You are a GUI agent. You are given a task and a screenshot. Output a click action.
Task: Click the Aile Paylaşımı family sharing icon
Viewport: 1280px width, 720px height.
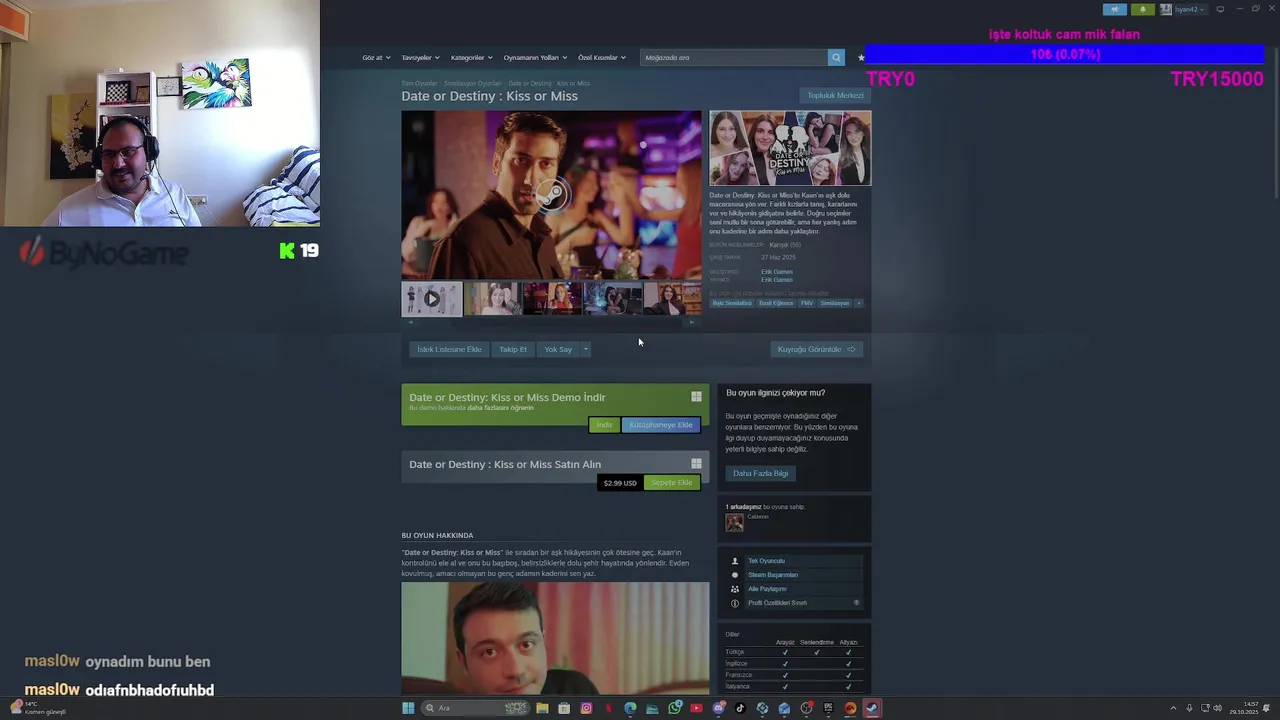pos(735,589)
